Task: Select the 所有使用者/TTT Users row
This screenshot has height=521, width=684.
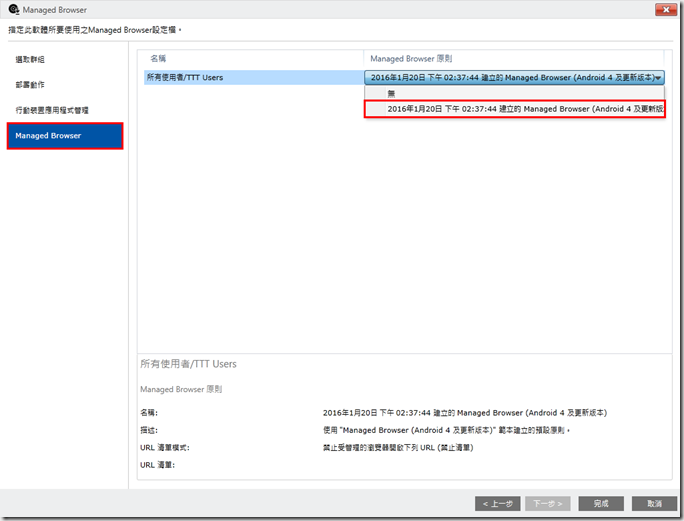Action: pos(186,77)
